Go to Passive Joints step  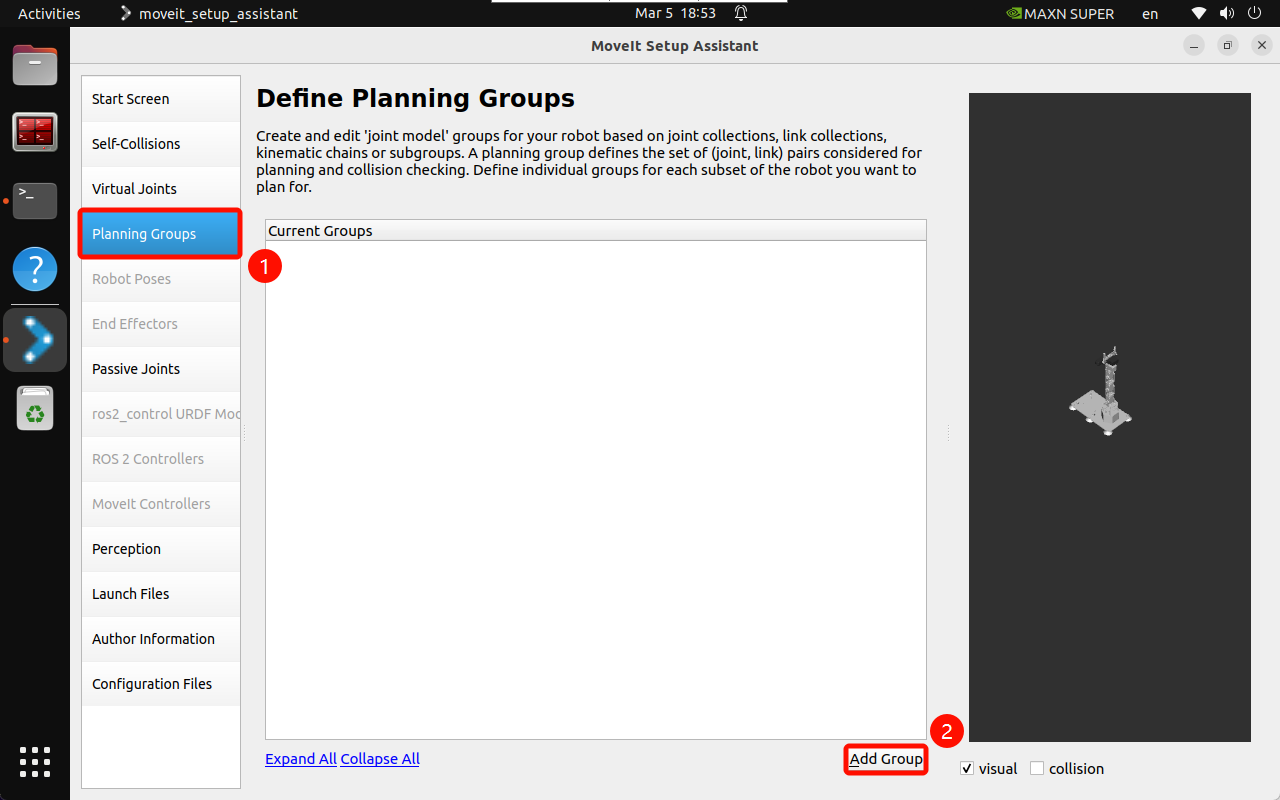(x=161, y=369)
